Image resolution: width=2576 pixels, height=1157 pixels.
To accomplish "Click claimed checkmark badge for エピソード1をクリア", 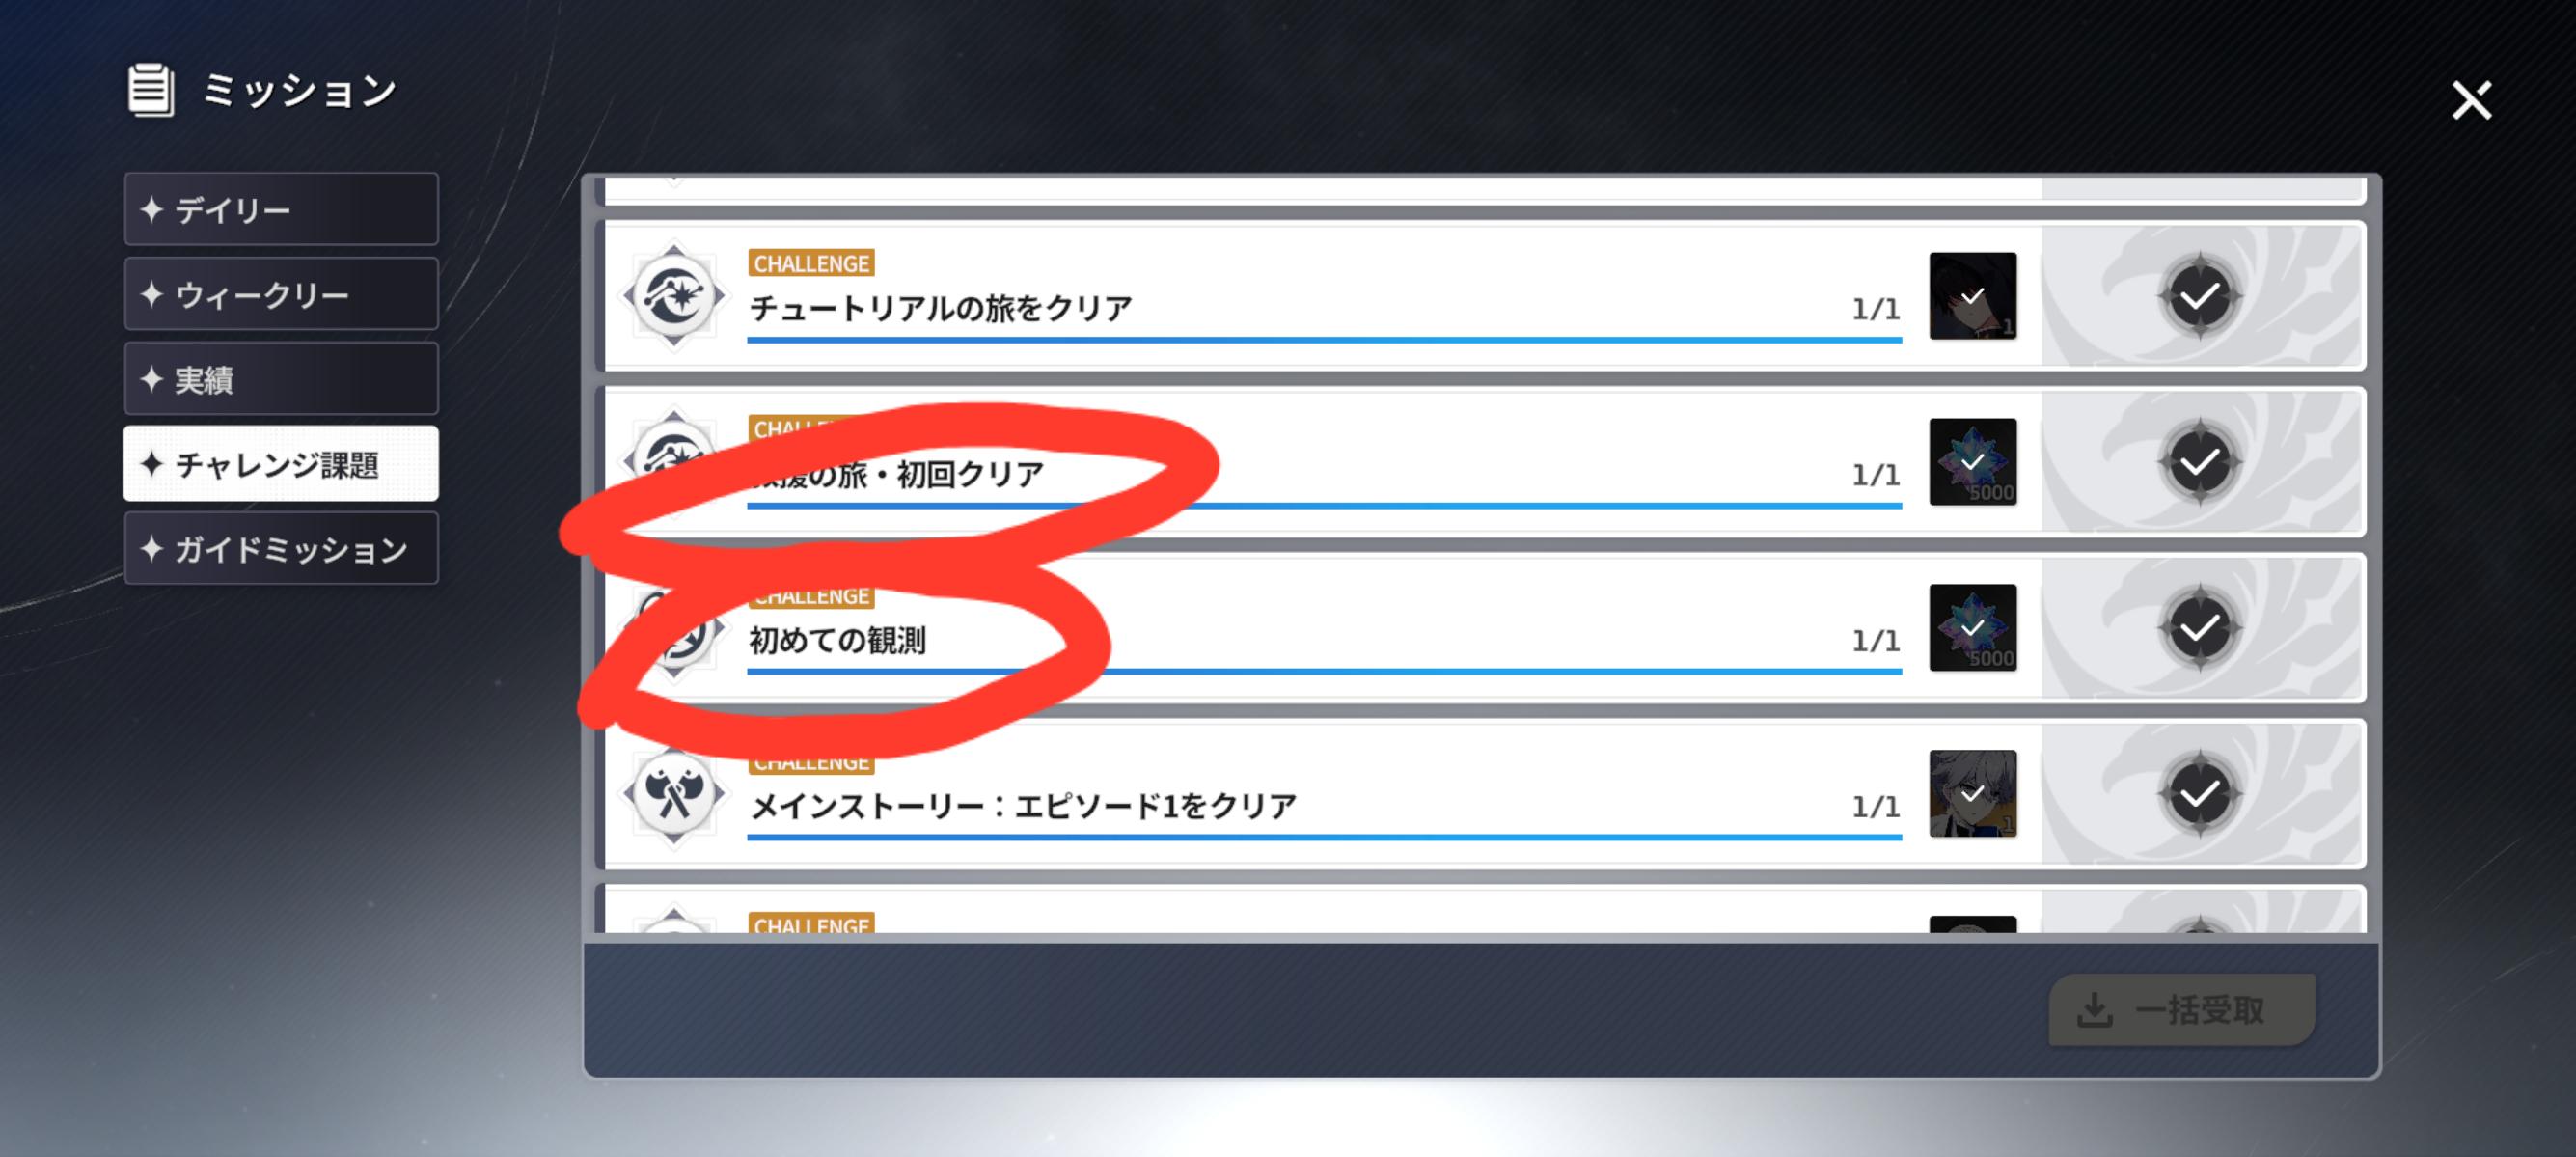I will [2199, 794].
